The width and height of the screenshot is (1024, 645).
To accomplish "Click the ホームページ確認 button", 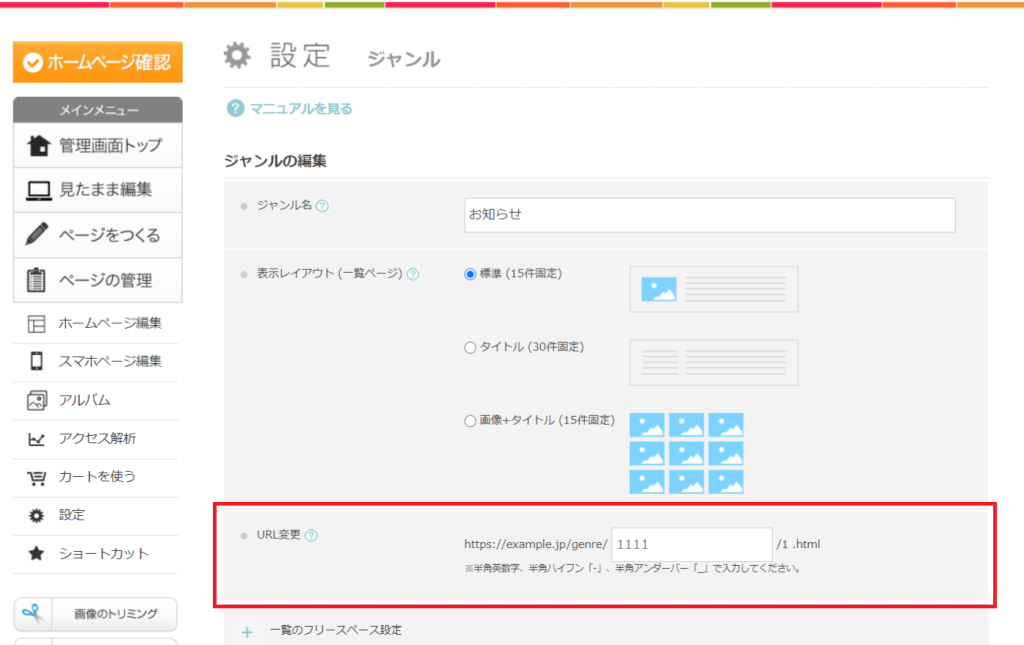I will 96,62.
